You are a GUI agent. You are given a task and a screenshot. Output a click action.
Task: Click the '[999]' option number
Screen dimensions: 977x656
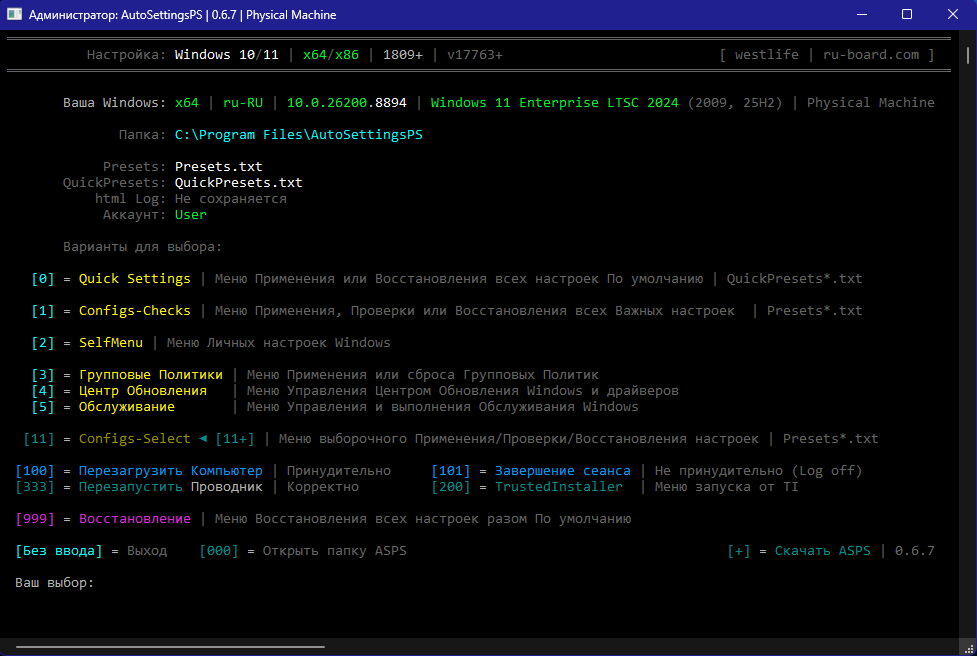tap(35, 519)
